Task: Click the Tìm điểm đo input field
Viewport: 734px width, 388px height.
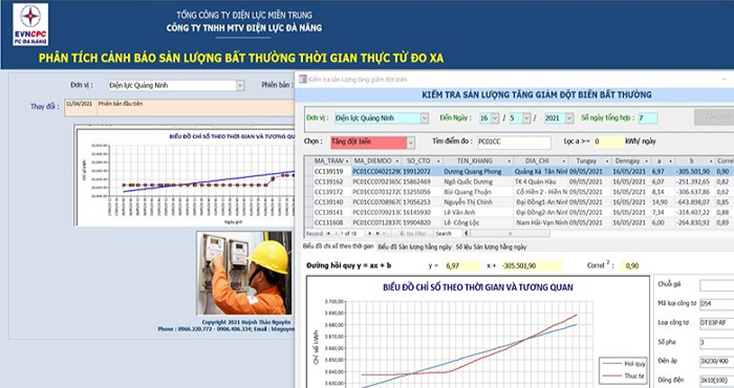Action: click(x=514, y=142)
